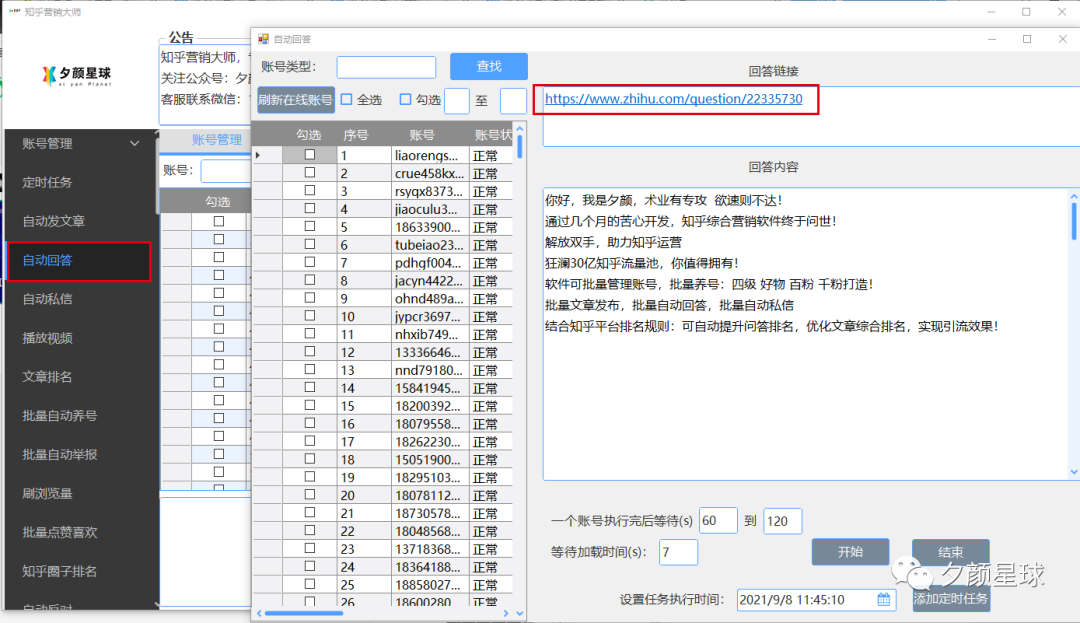The image size is (1080, 623).
Task: Check the 全选 checkbox
Action: point(346,99)
